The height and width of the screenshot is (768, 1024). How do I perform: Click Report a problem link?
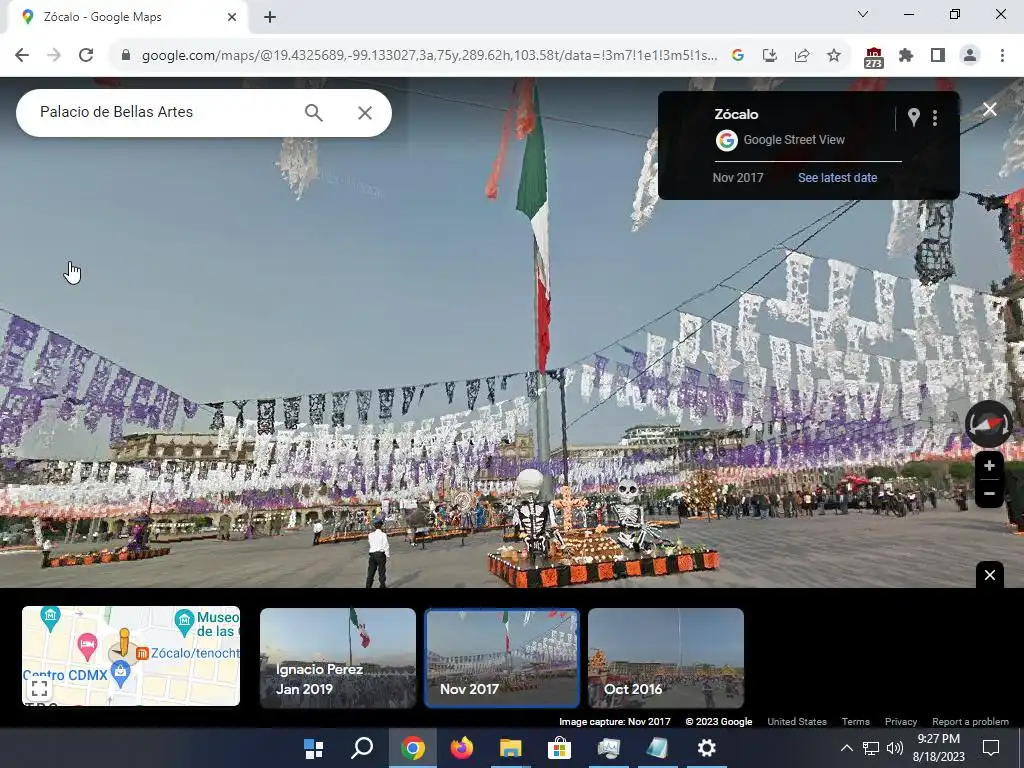(970, 722)
